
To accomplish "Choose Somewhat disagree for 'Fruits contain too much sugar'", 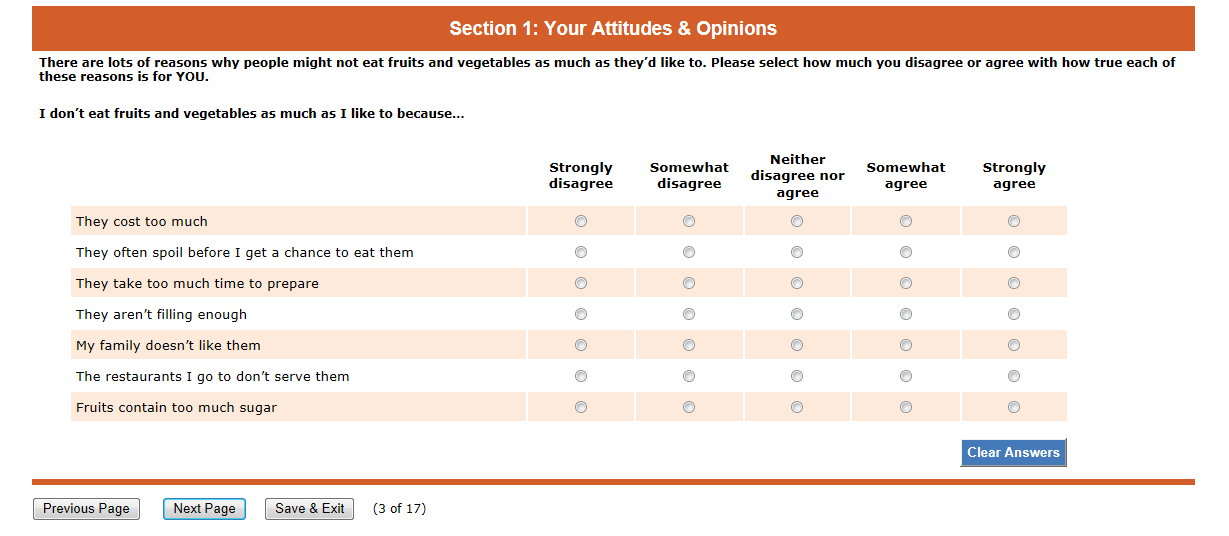I will (689, 407).
